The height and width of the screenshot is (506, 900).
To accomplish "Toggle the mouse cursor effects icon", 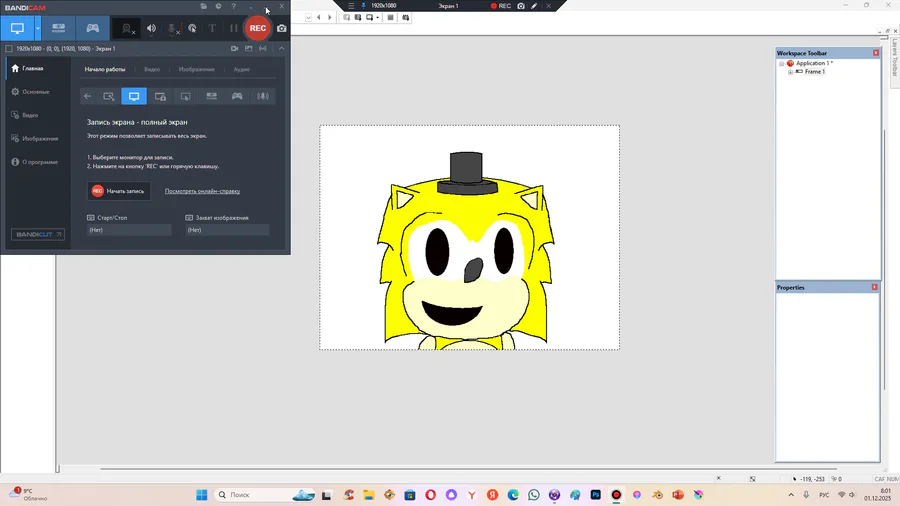I will 192,28.
